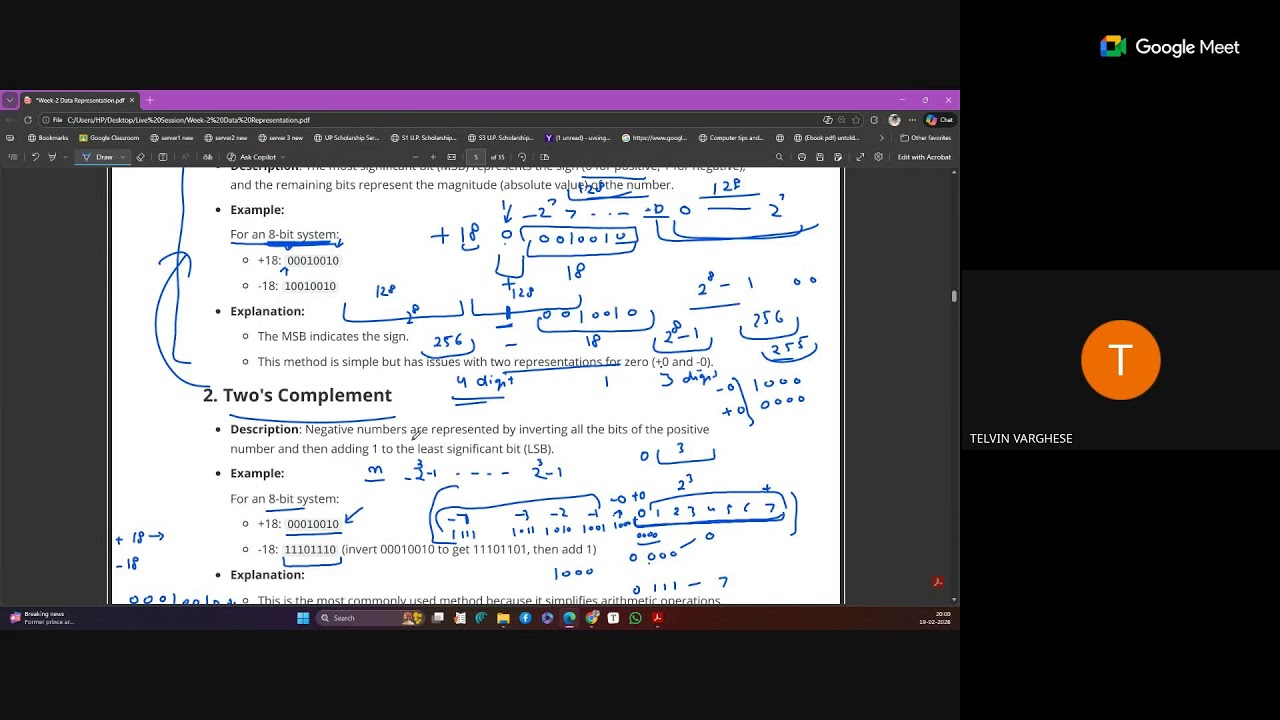Screen dimensions: 1280x720
Task: Search within the PDF document
Action: [779, 157]
